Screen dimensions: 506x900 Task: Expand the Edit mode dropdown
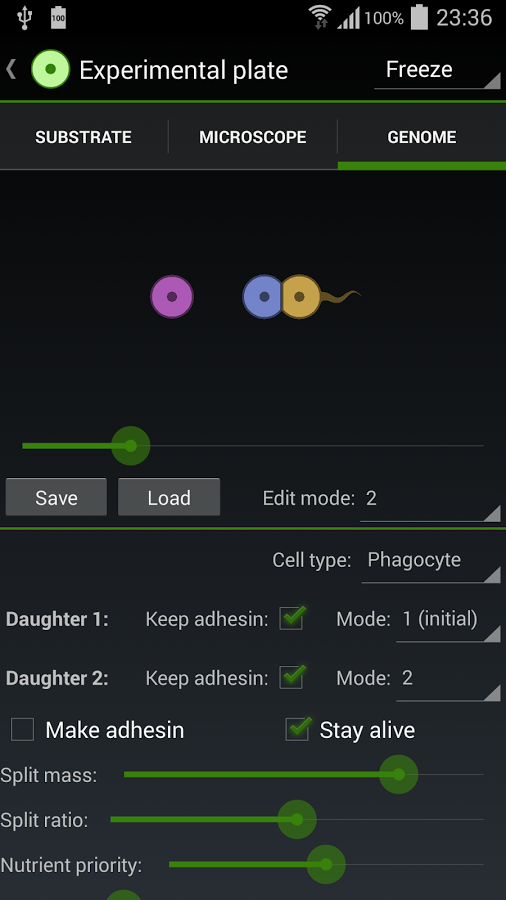coord(430,499)
